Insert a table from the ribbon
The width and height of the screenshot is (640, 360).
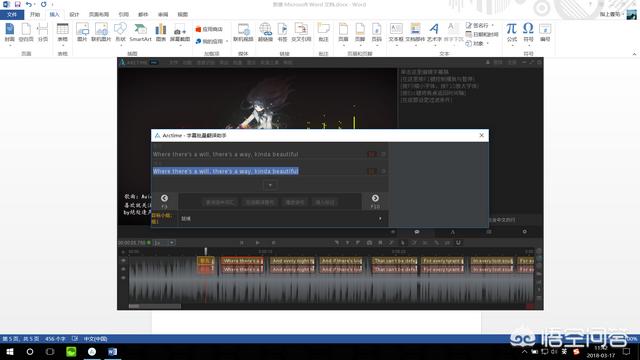[62, 32]
